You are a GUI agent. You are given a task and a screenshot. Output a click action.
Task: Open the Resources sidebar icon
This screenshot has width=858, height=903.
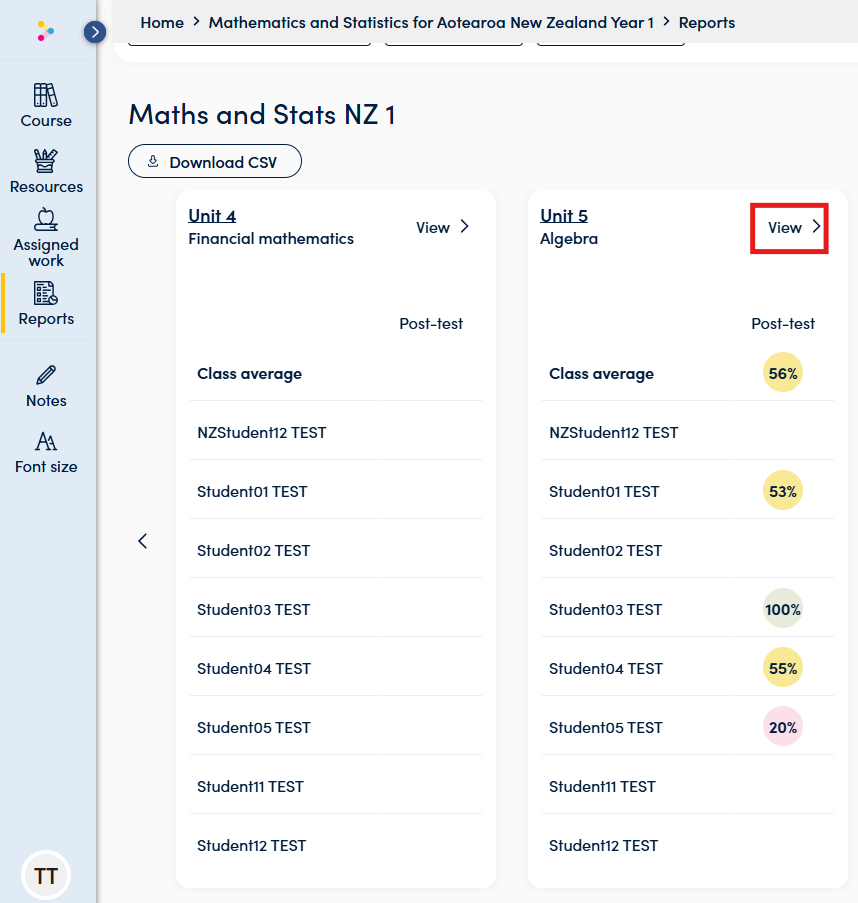coord(46,171)
